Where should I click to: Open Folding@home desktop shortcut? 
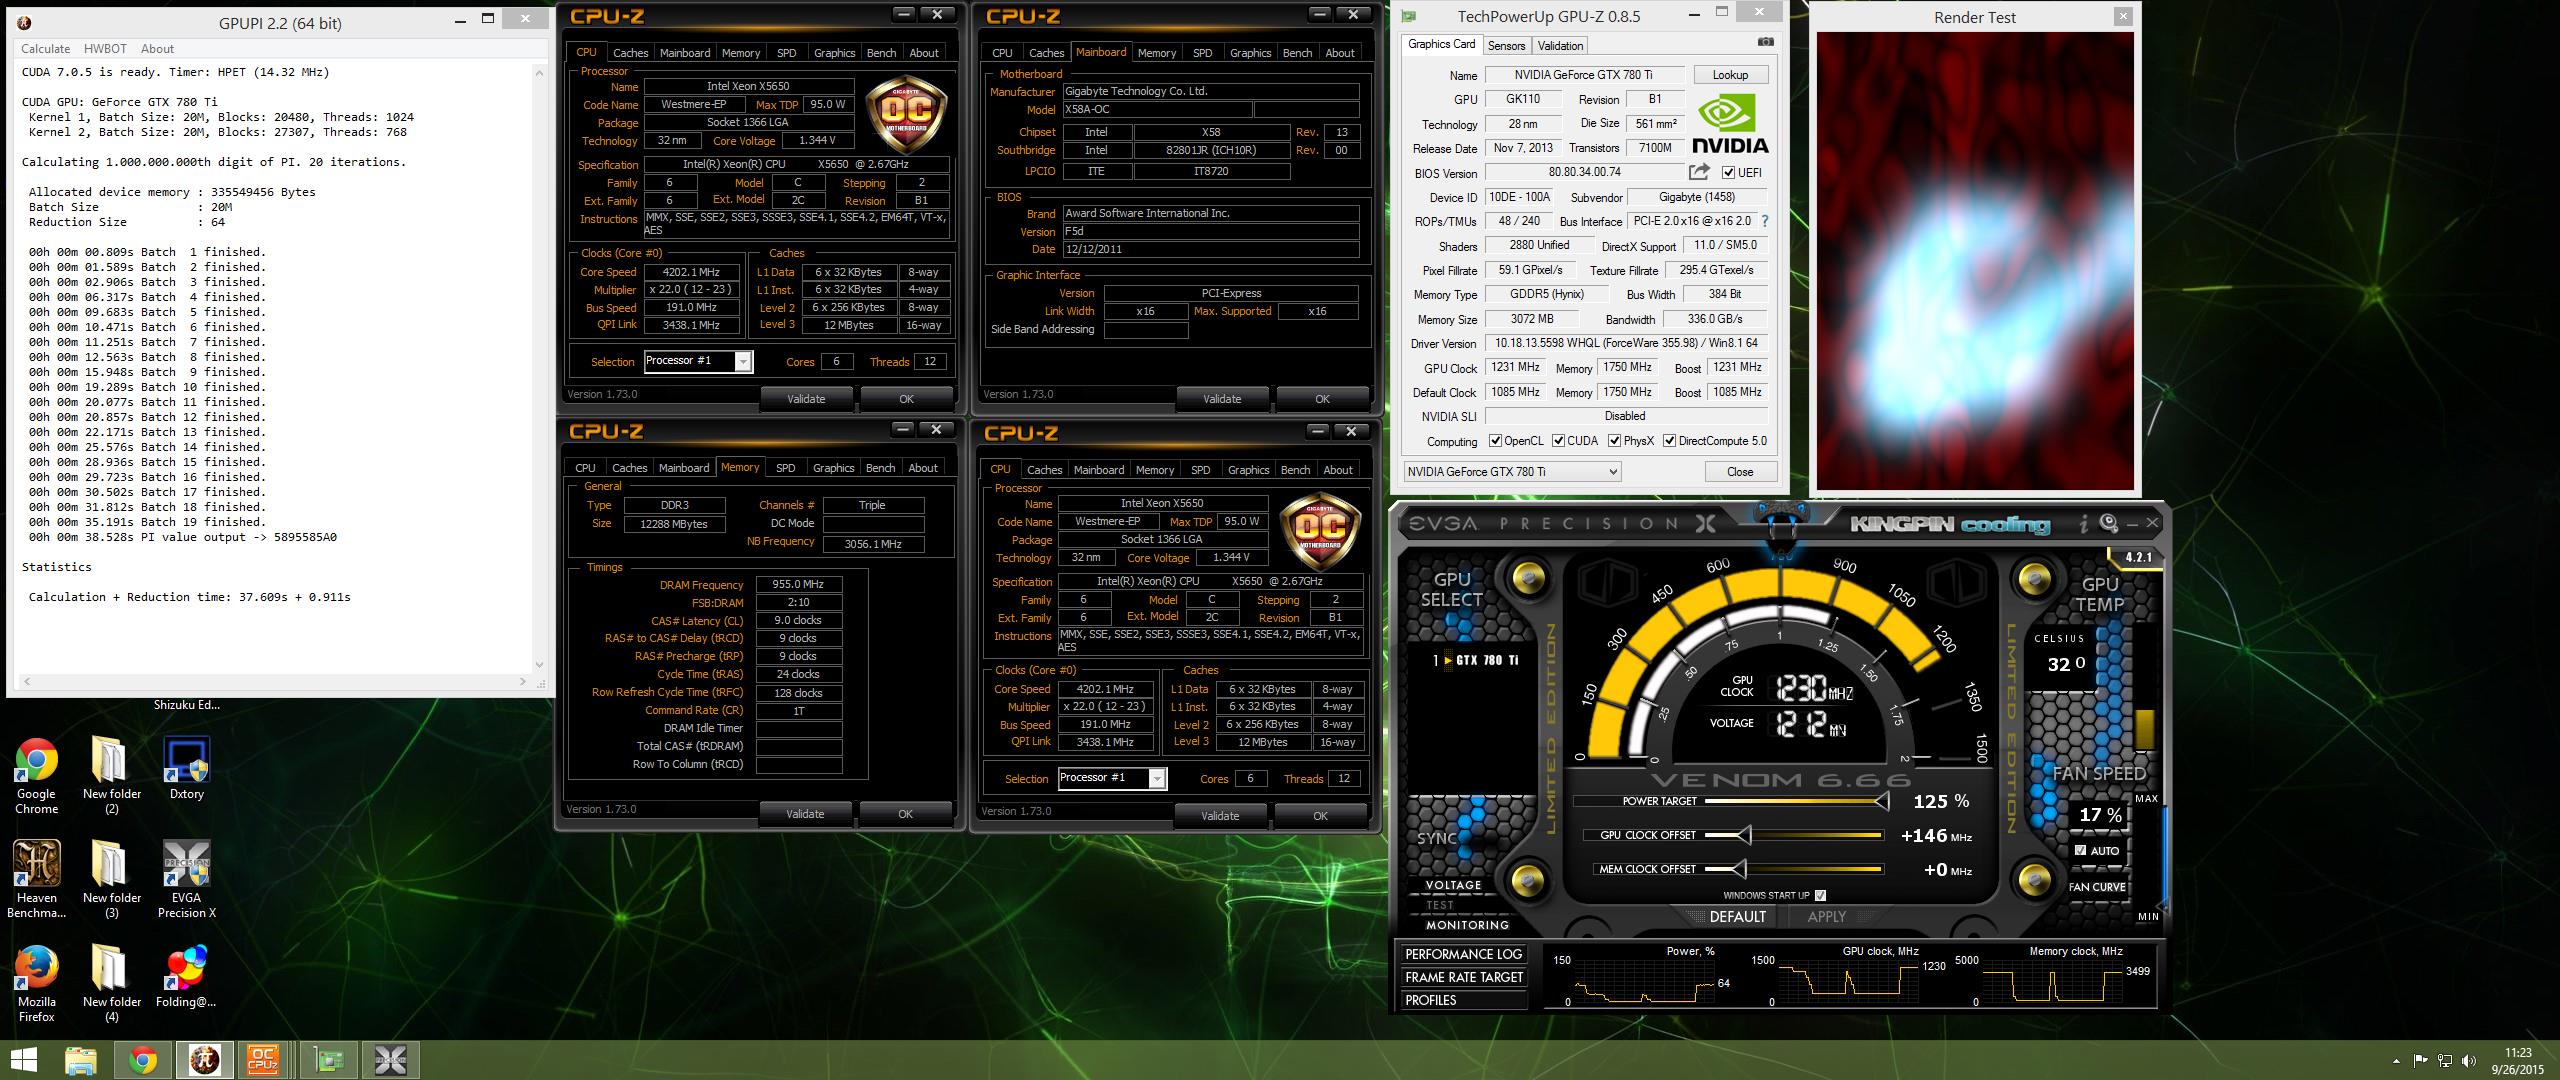point(186,977)
